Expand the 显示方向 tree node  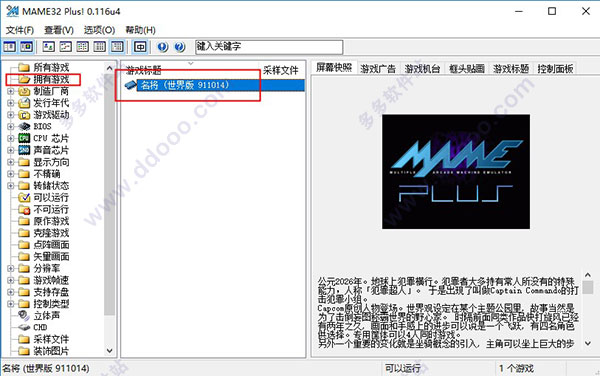[11, 162]
